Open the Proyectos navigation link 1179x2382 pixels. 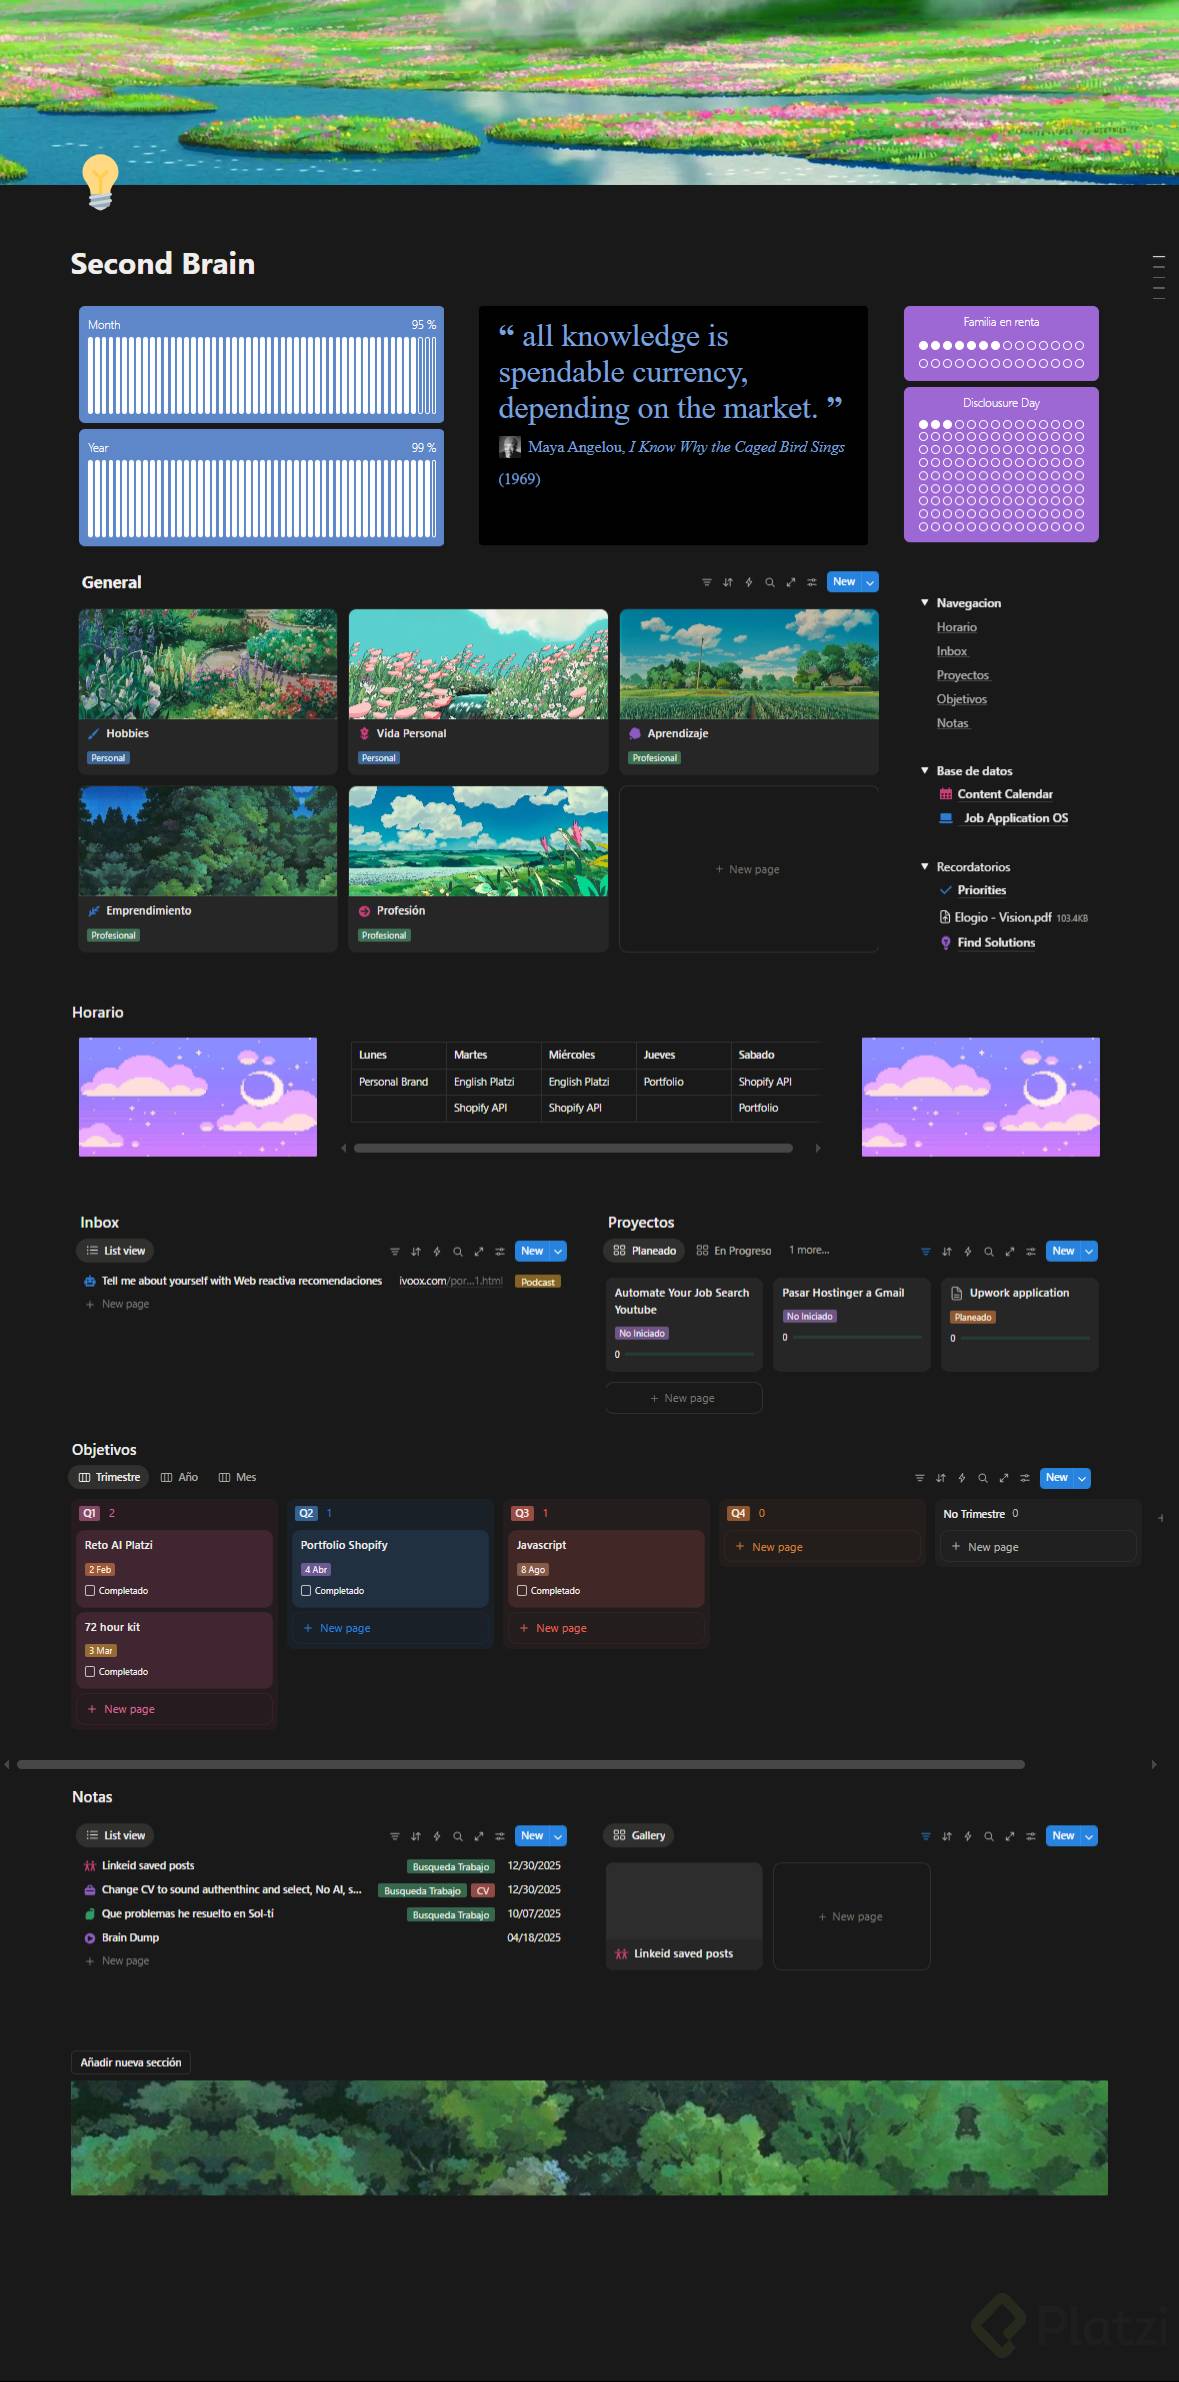(963, 675)
